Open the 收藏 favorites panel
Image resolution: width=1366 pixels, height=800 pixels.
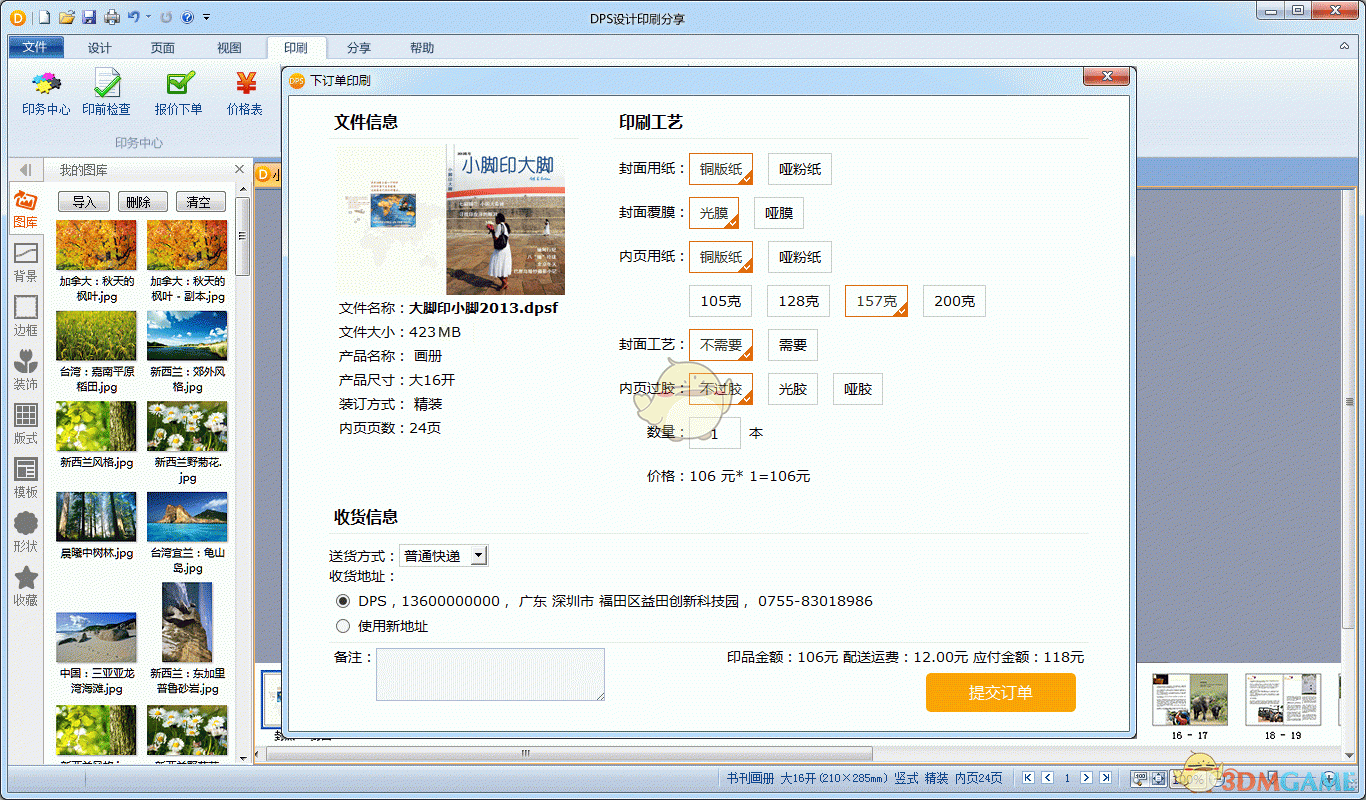[x=25, y=584]
